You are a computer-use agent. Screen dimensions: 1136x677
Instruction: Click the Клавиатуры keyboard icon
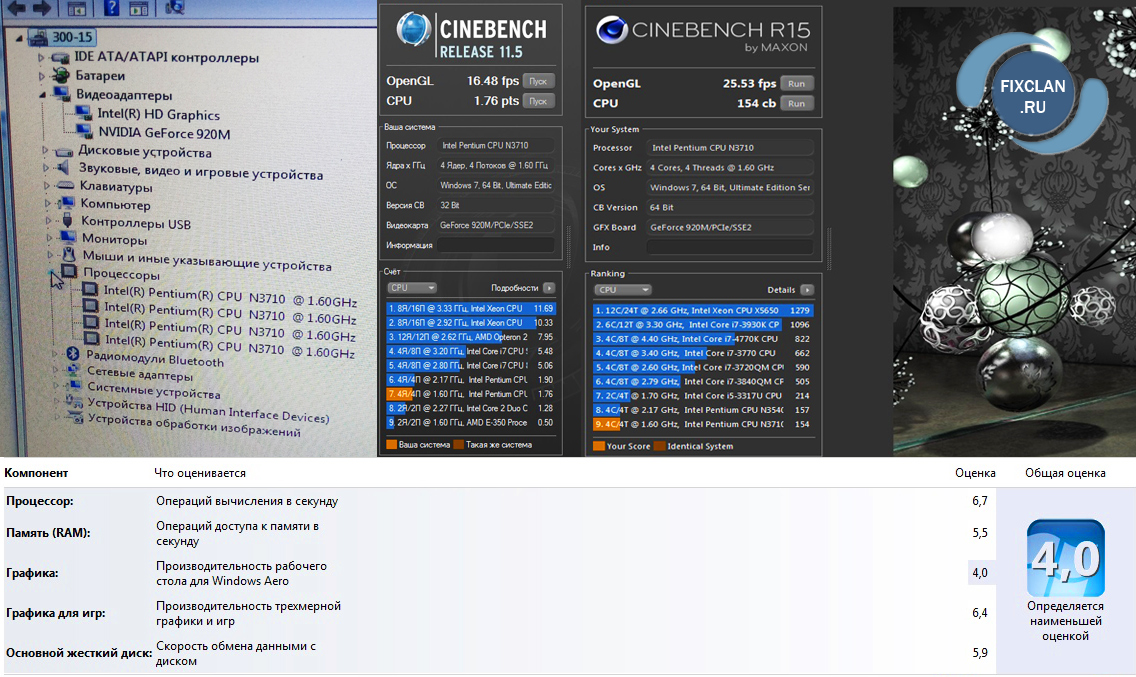pyautogui.click(x=66, y=186)
